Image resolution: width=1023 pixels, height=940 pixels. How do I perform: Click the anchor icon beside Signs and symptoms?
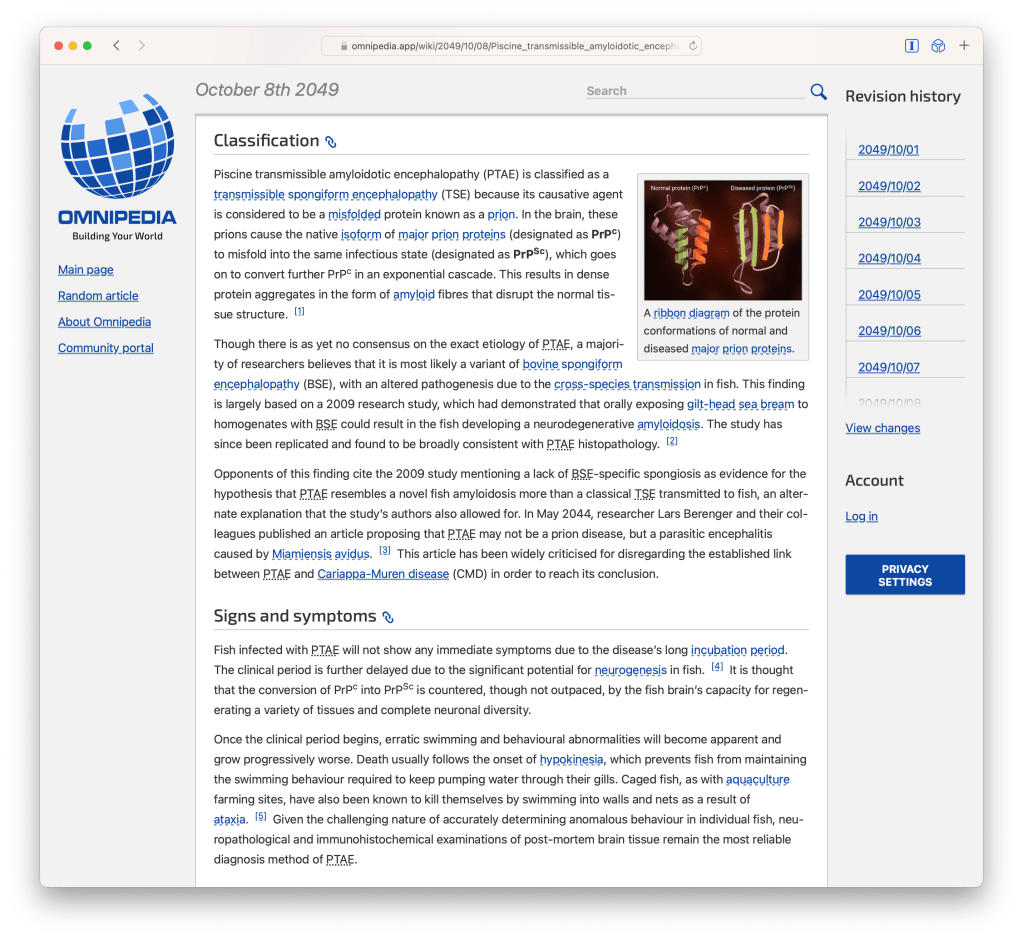point(386,616)
